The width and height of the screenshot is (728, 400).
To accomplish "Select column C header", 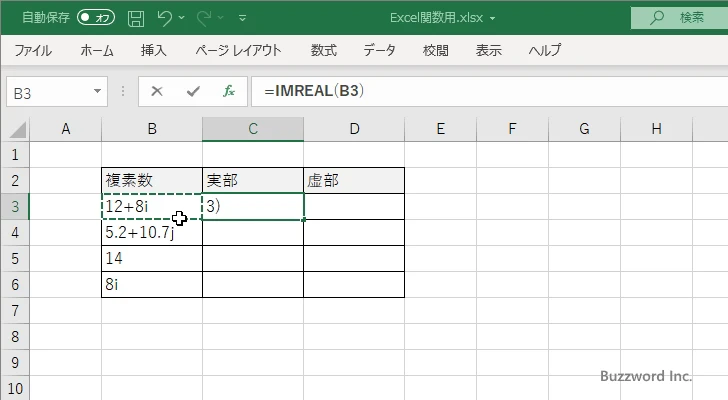I will coord(253,129).
